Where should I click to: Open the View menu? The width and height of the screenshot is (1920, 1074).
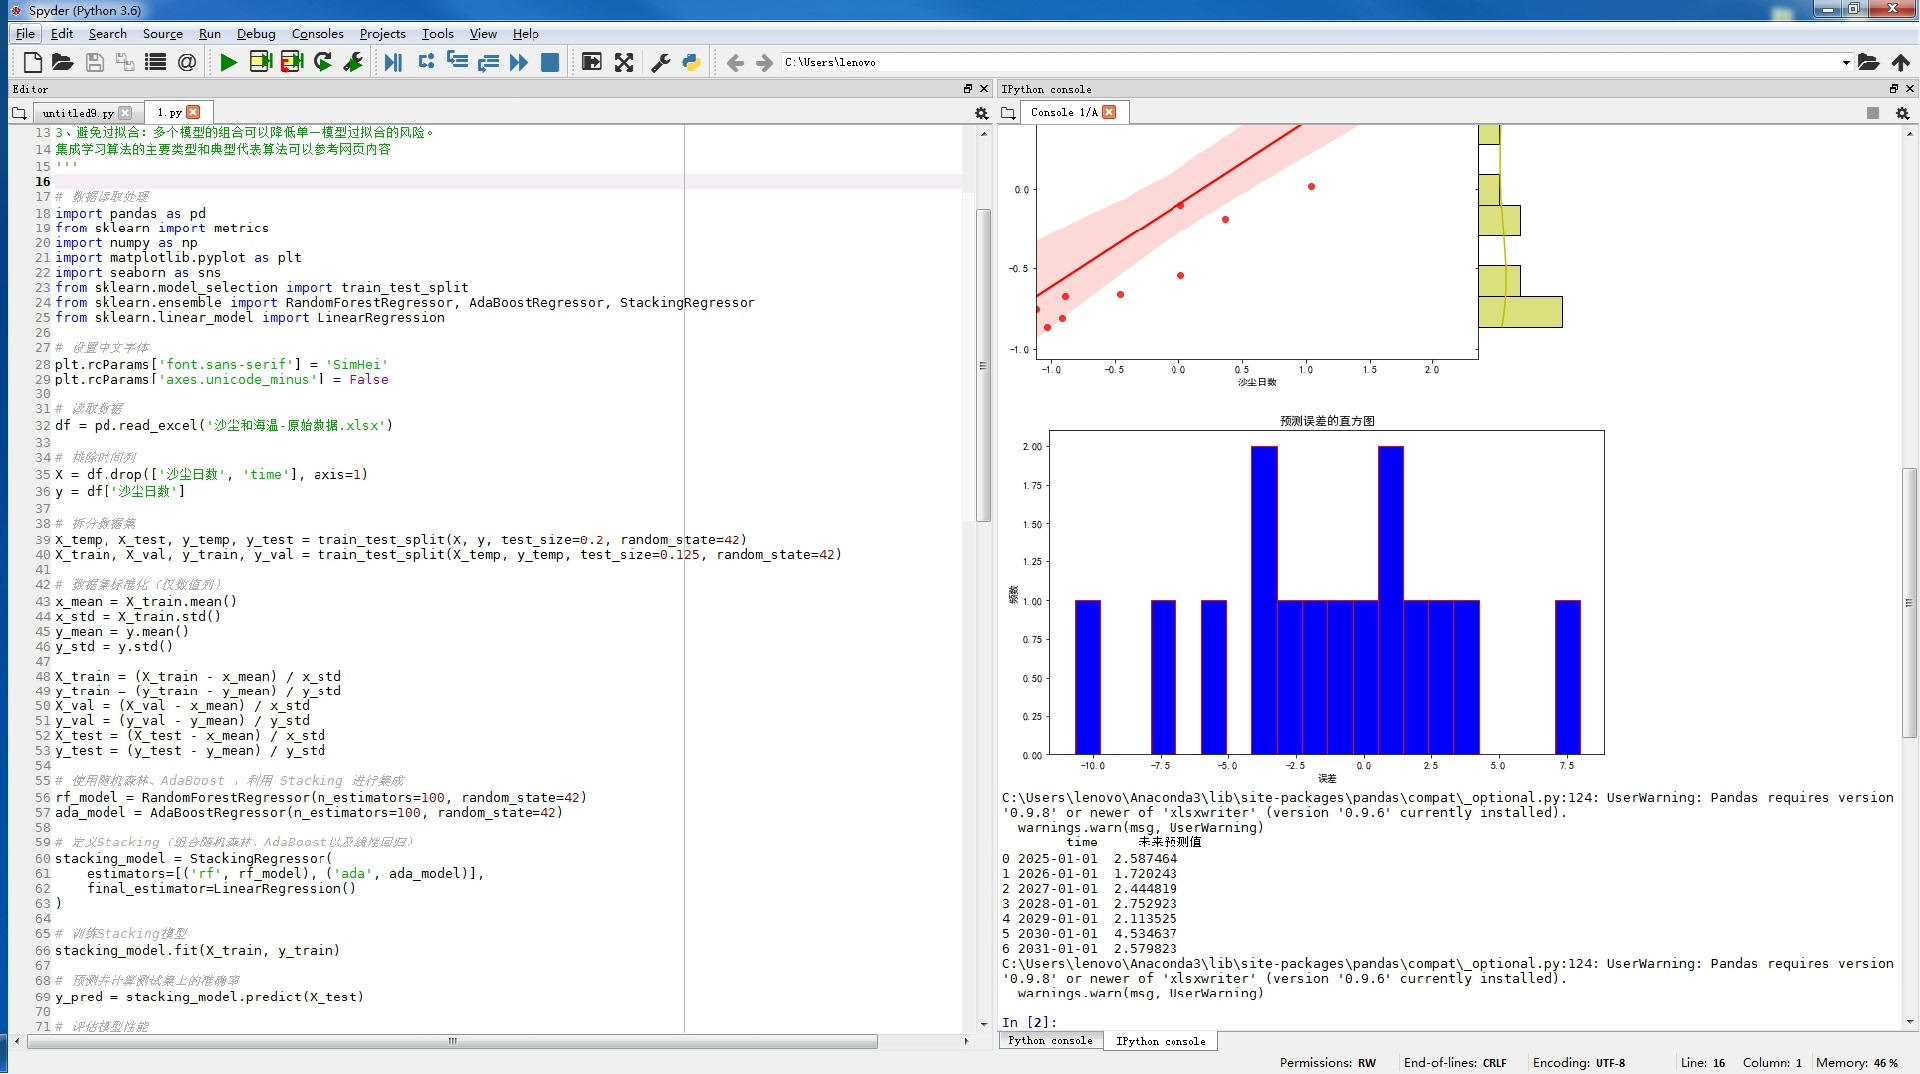pyautogui.click(x=483, y=33)
